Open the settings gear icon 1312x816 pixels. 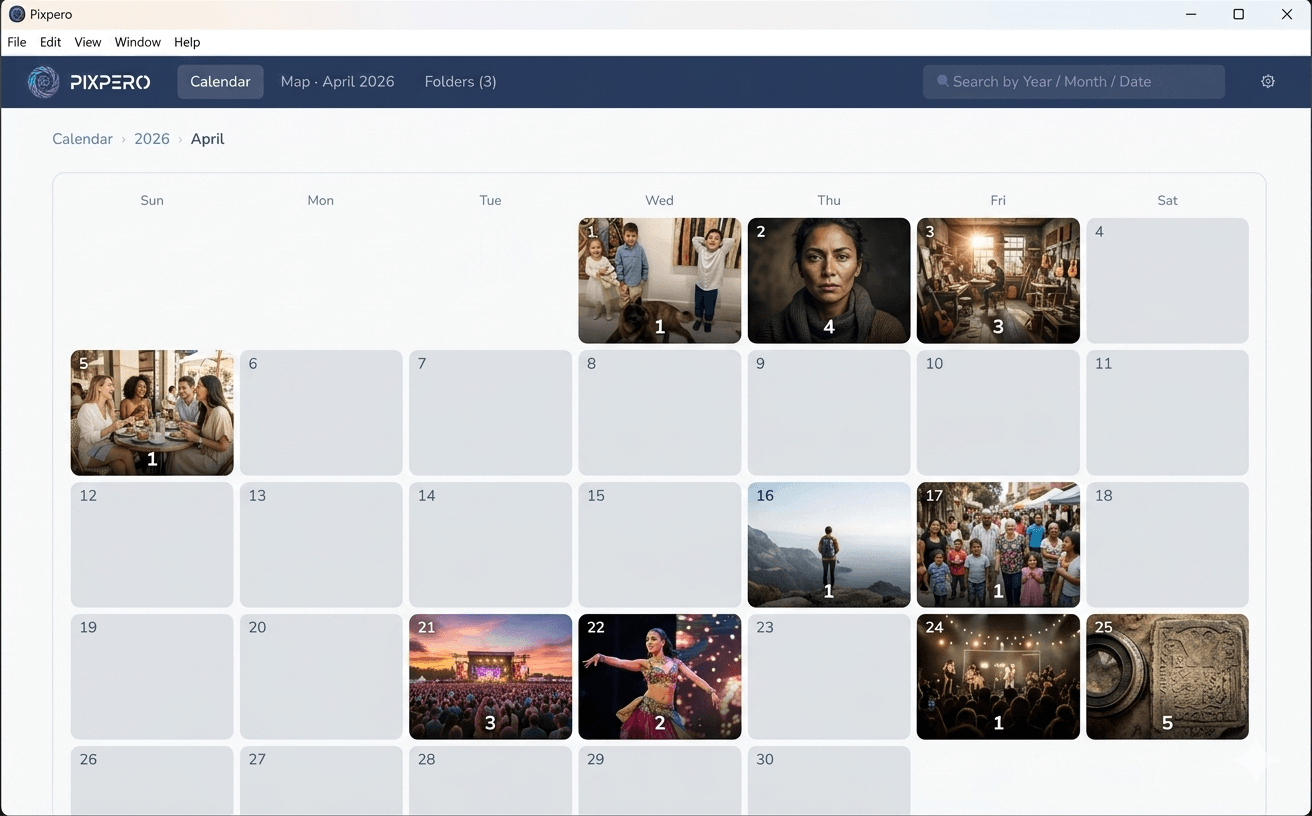coord(1268,82)
